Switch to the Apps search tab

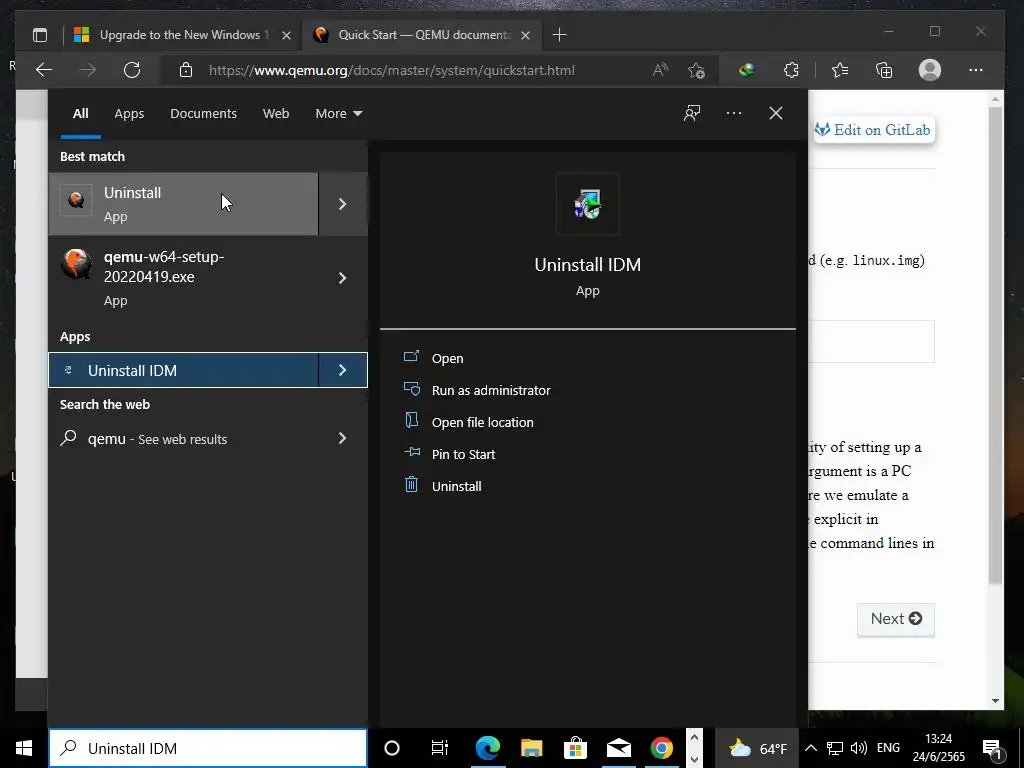pyautogui.click(x=129, y=114)
